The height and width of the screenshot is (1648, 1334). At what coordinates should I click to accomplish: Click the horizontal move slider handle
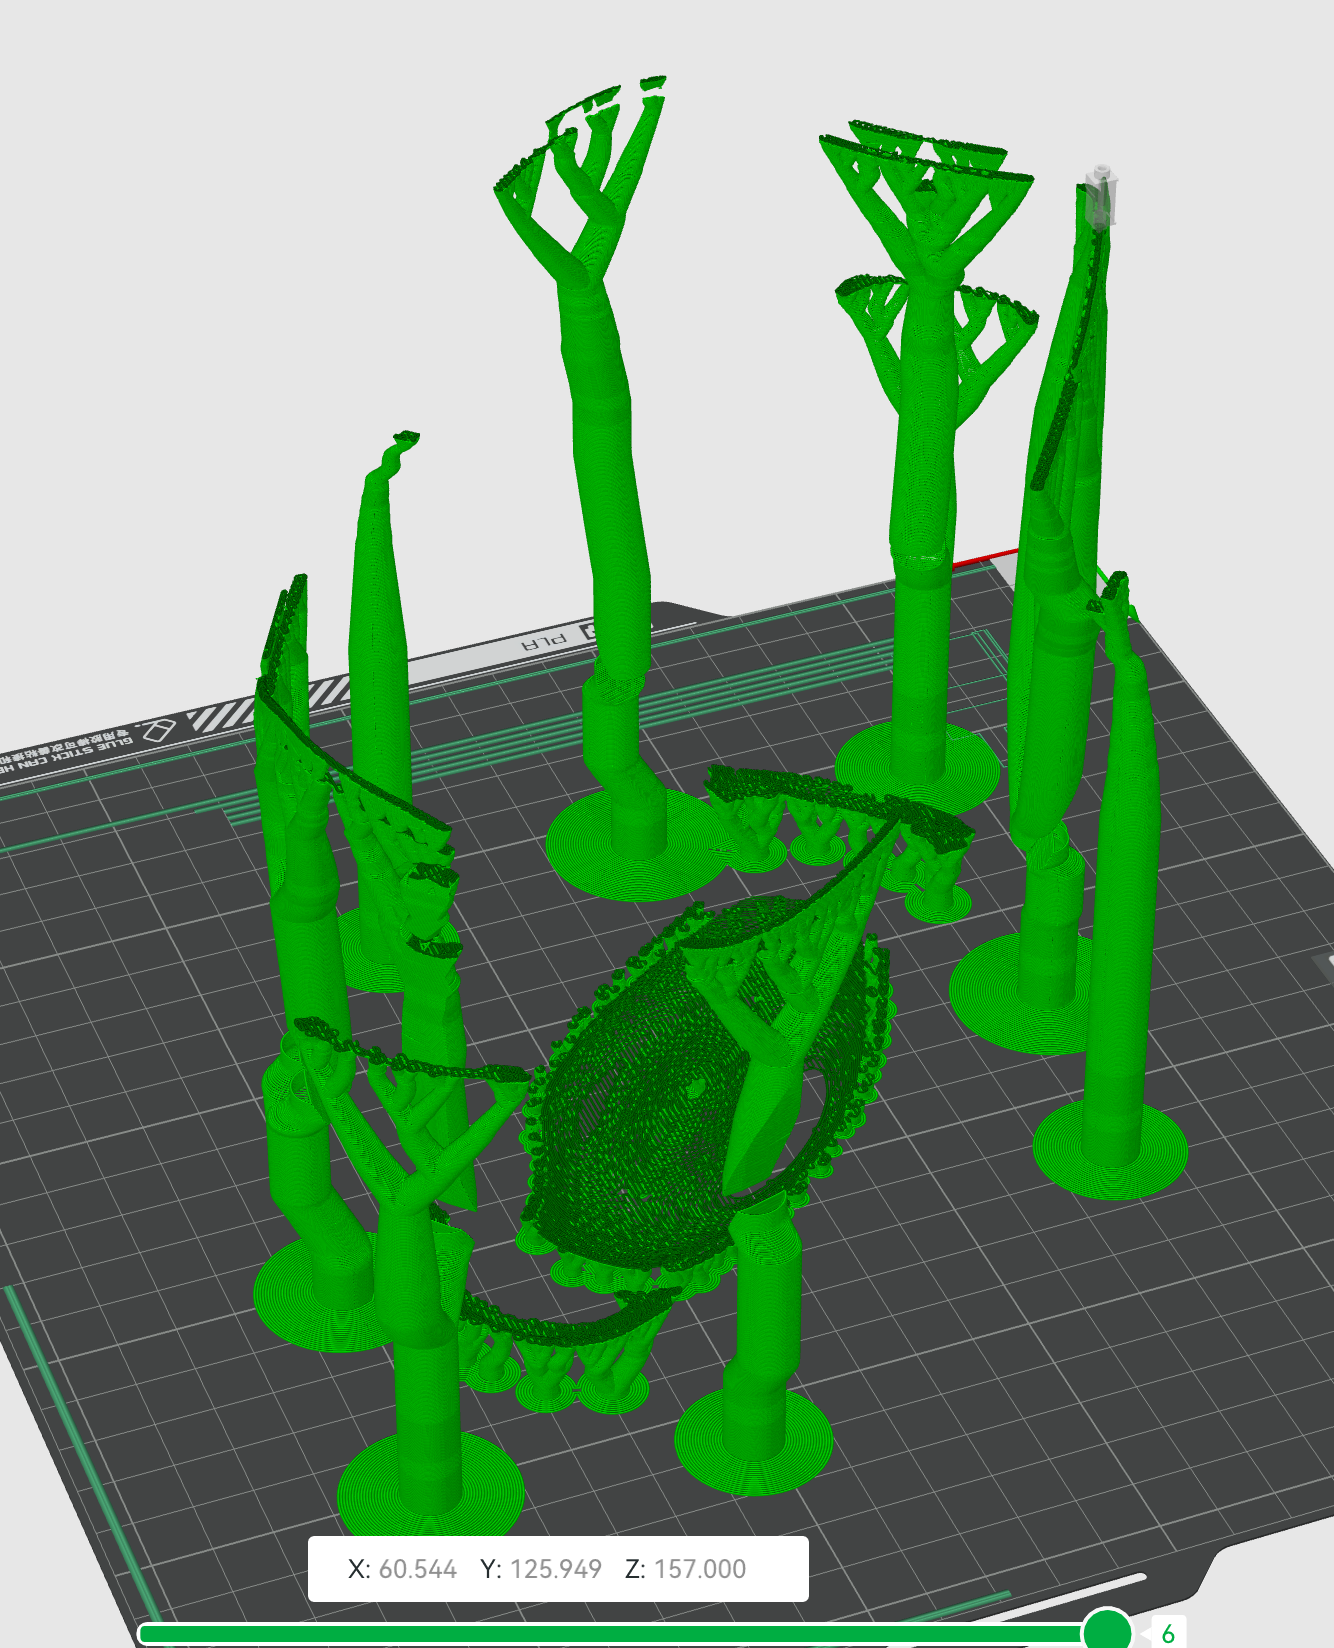pyautogui.click(x=1107, y=1632)
